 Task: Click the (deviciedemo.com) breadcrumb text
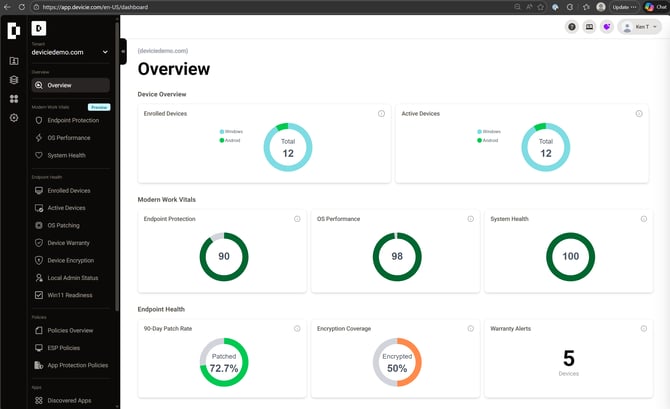(163, 51)
